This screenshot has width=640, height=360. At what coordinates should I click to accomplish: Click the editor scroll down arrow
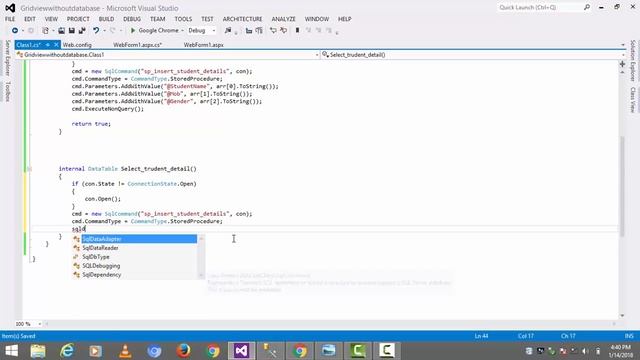(622, 316)
